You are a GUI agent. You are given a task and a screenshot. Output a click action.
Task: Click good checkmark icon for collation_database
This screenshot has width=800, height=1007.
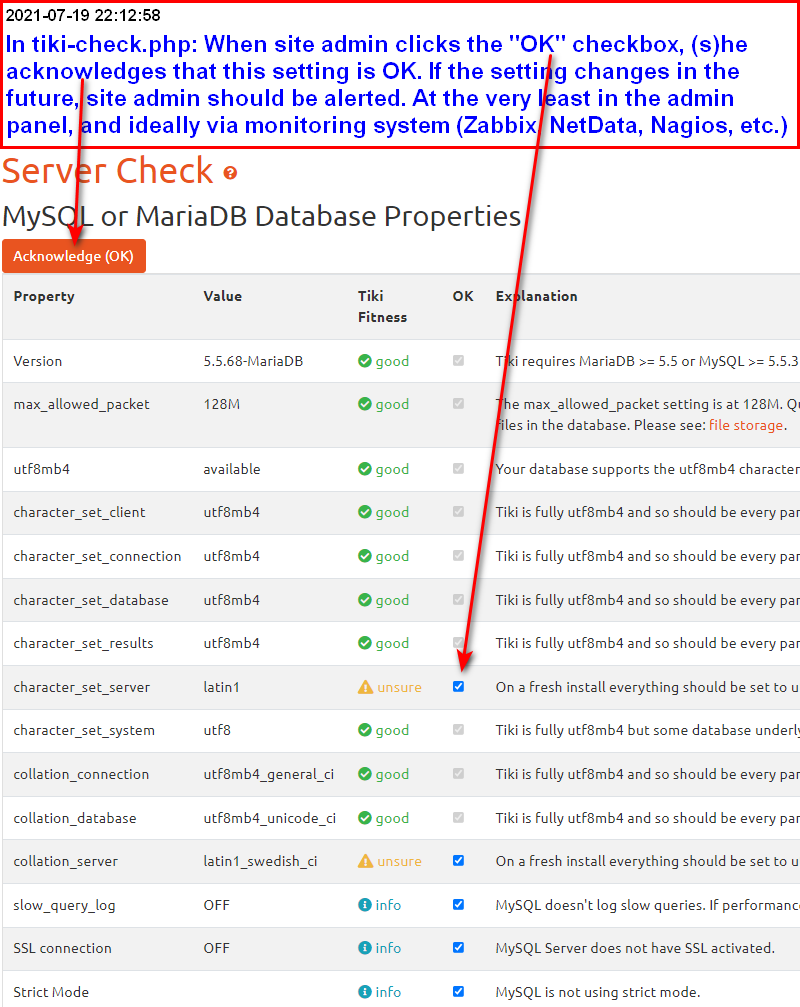coord(365,818)
